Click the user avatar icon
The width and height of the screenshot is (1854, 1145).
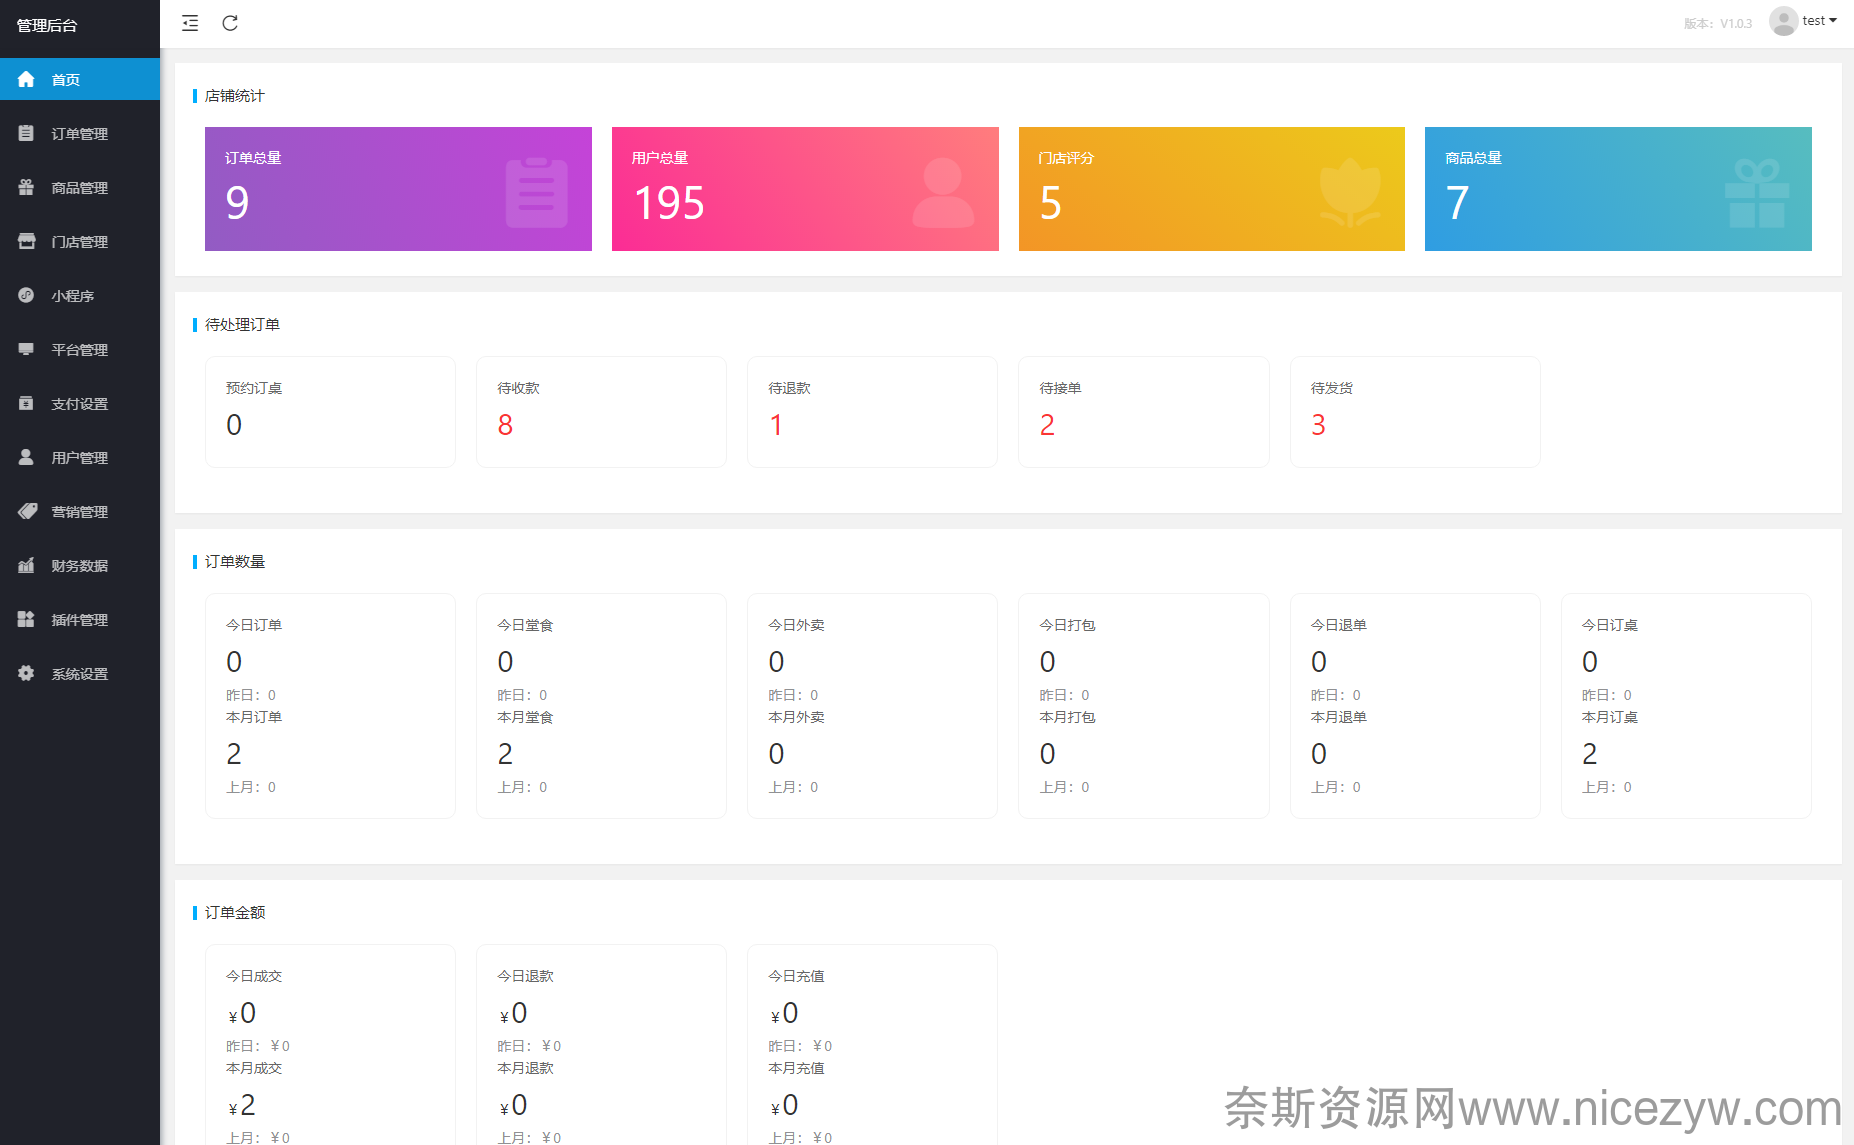[x=1783, y=21]
